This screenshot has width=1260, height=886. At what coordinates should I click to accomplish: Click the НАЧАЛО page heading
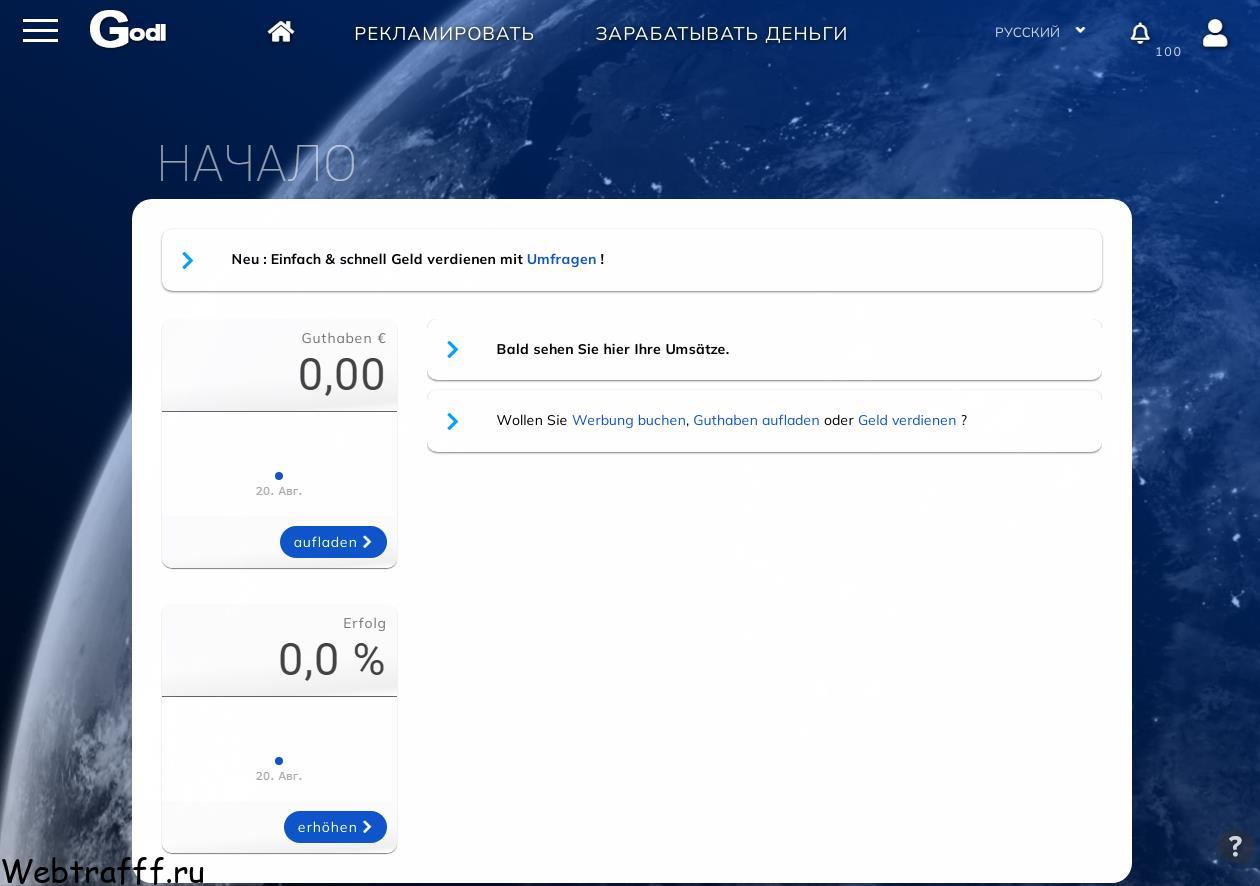[257, 163]
